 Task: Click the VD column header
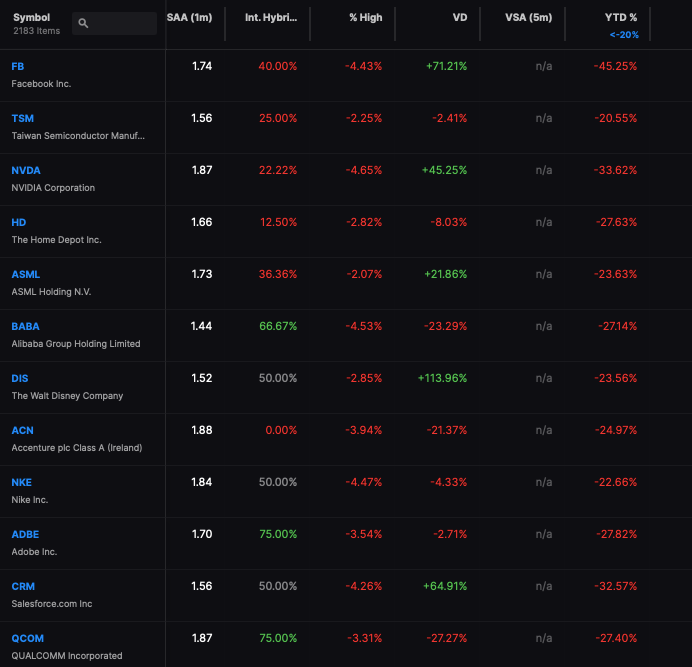[460, 18]
